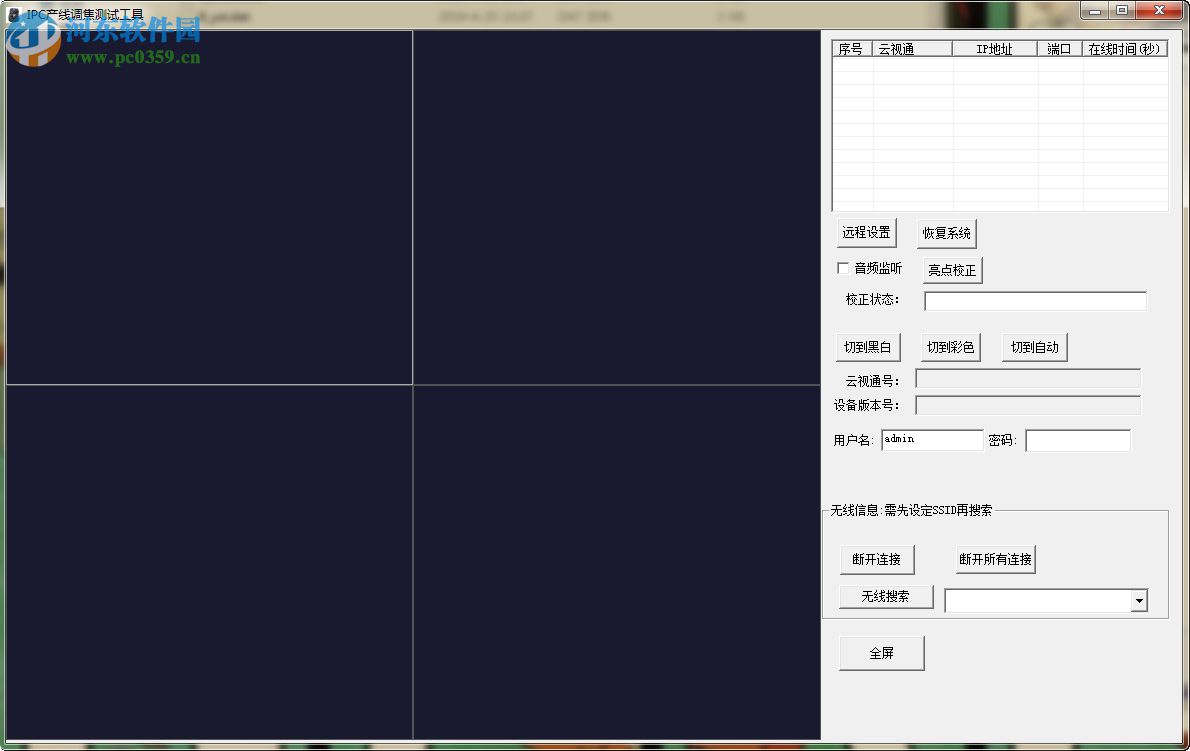Click the admin username input field
This screenshot has width=1190, height=751.
931,439
